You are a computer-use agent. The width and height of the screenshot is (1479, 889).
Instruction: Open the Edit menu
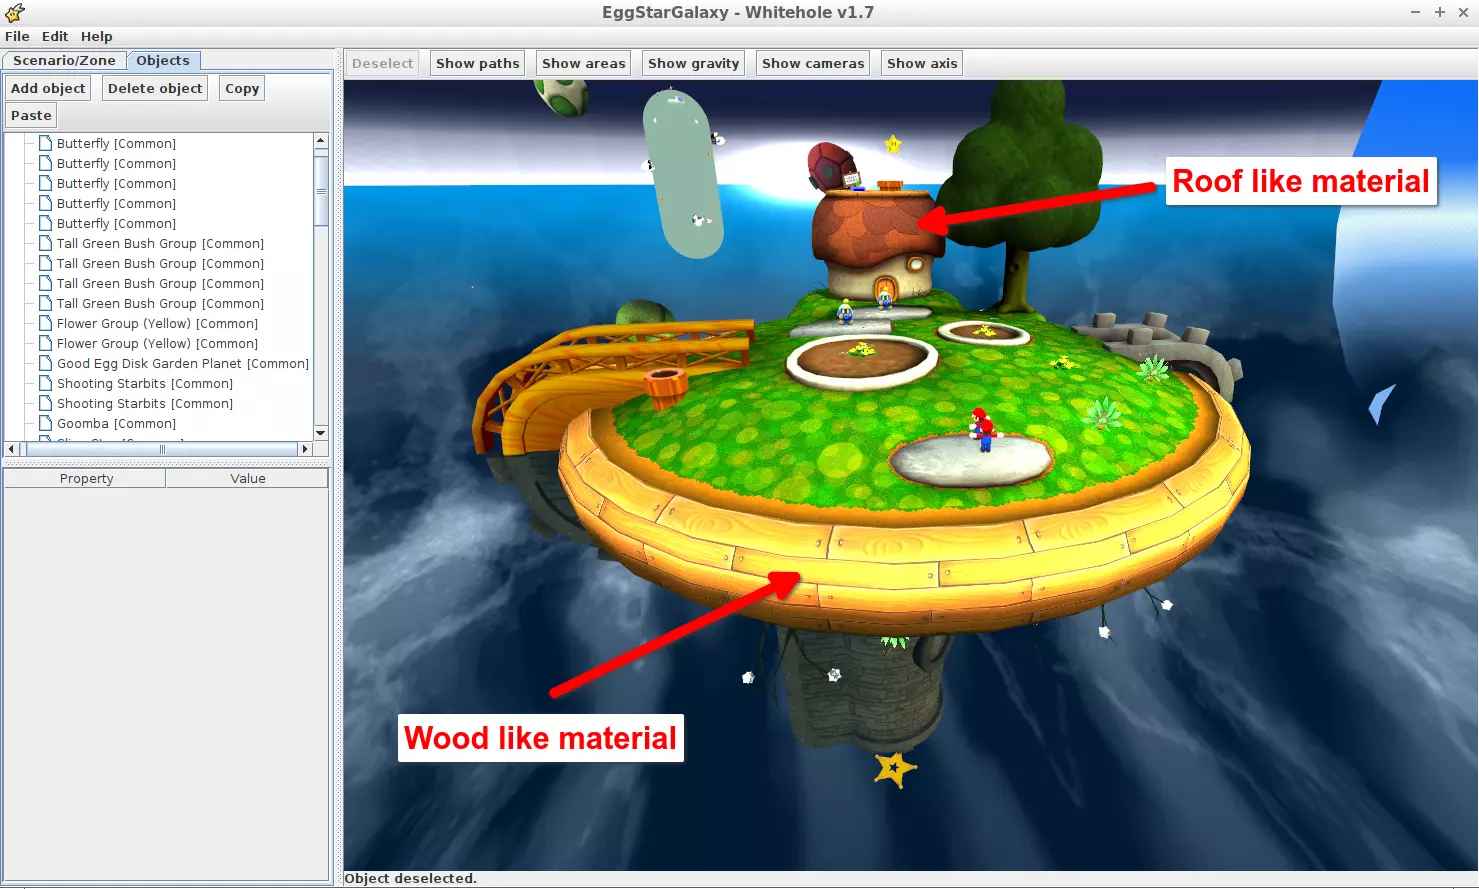click(x=55, y=36)
